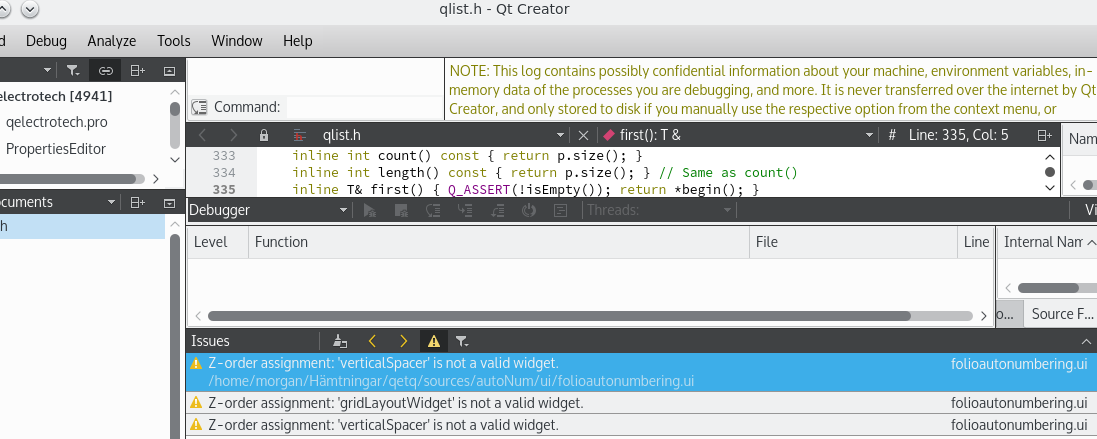Go to next issue arrow

(x=403, y=341)
